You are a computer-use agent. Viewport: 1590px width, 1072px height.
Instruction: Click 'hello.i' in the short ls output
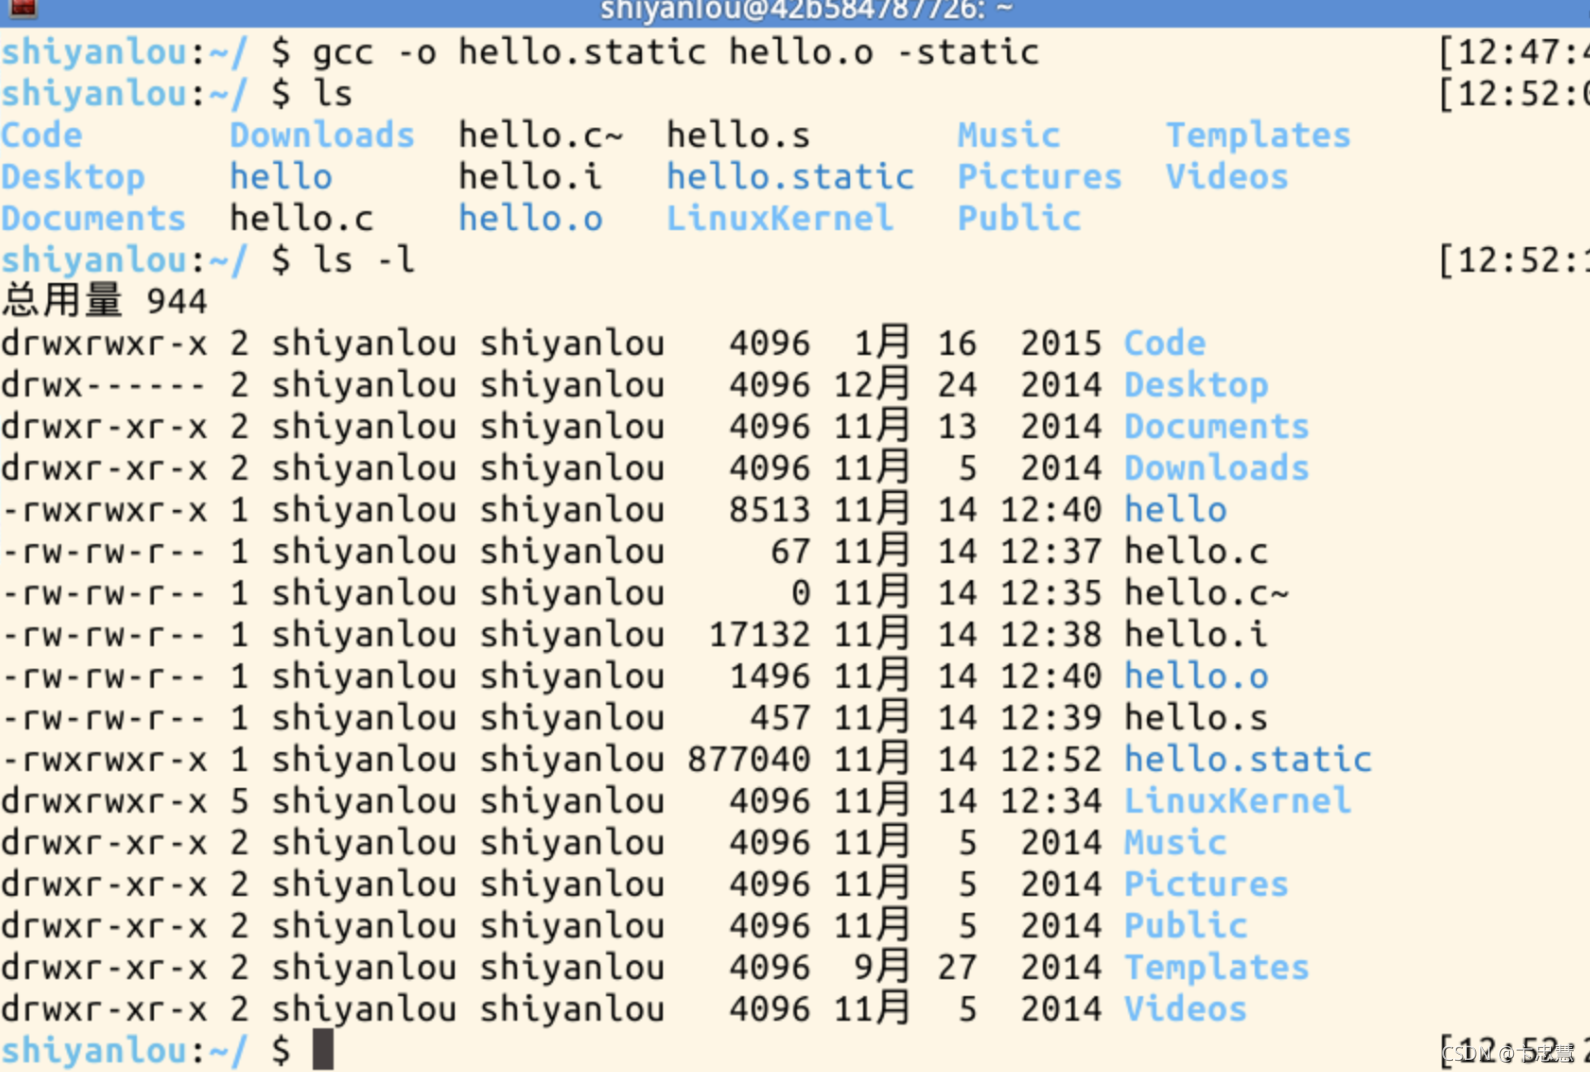[x=531, y=177]
